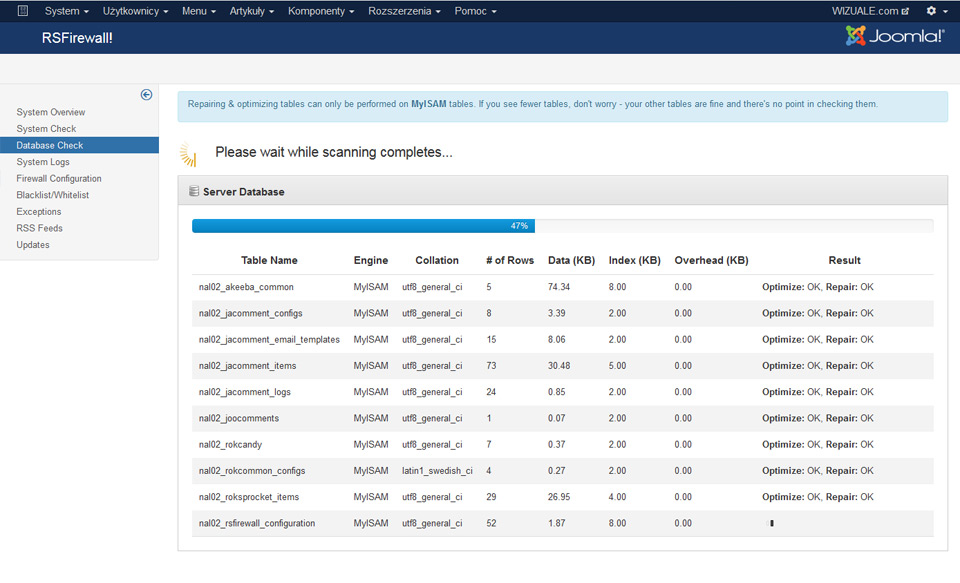Click the Result column header
The width and height of the screenshot is (960, 583).
(845, 260)
